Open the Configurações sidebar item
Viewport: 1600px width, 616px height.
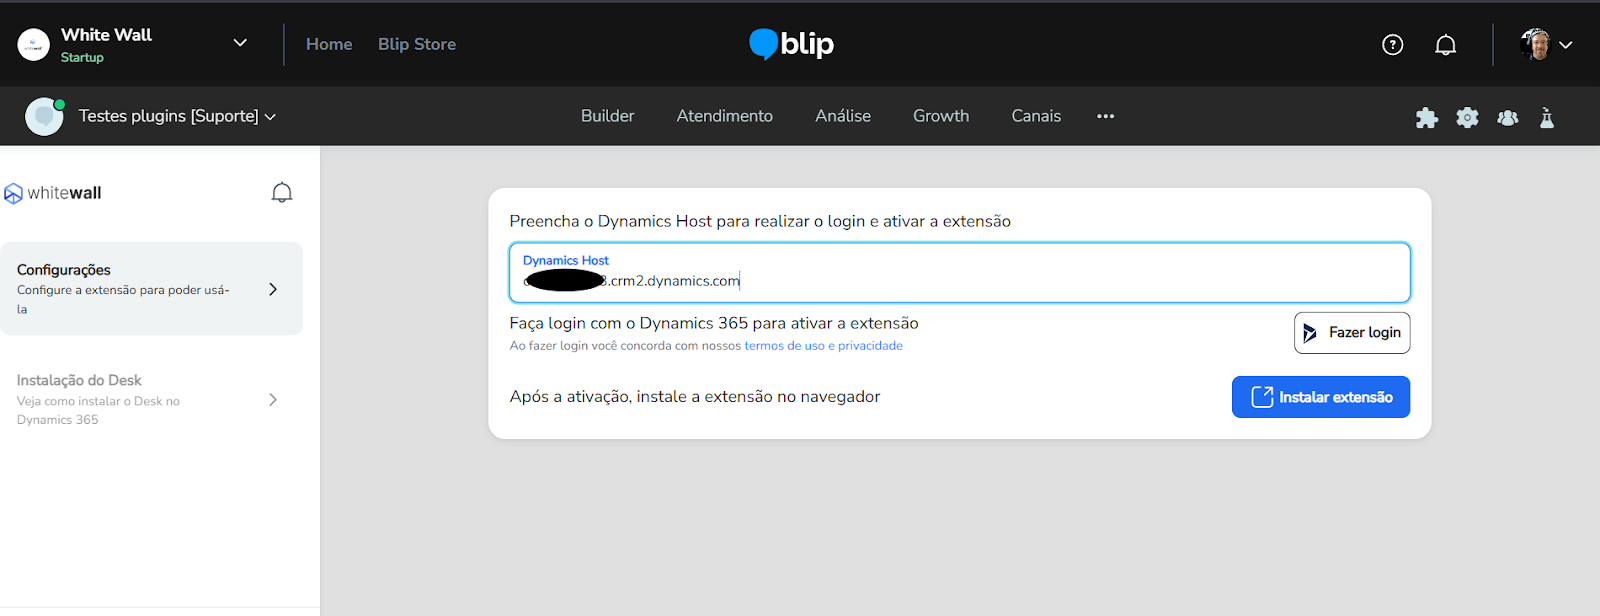151,289
